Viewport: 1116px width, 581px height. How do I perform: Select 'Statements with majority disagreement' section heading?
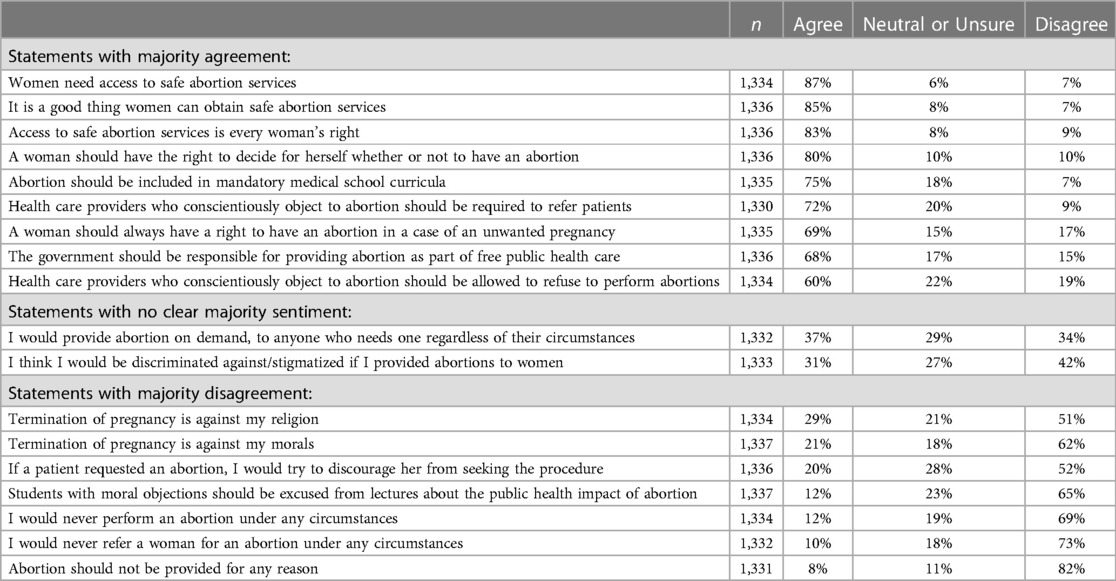pyautogui.click(x=160, y=394)
